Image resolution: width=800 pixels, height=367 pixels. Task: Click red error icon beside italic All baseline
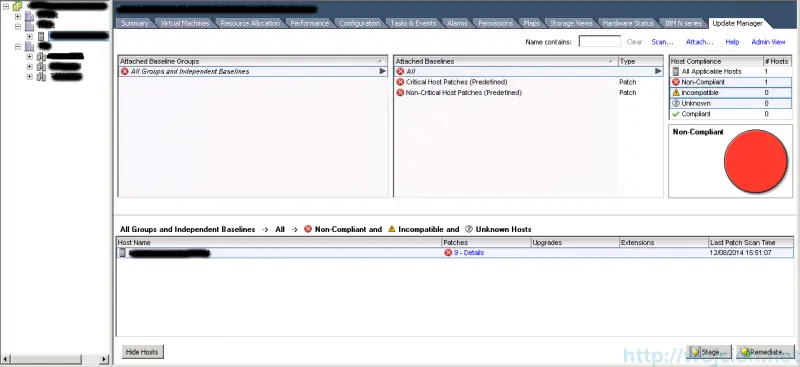pos(400,71)
